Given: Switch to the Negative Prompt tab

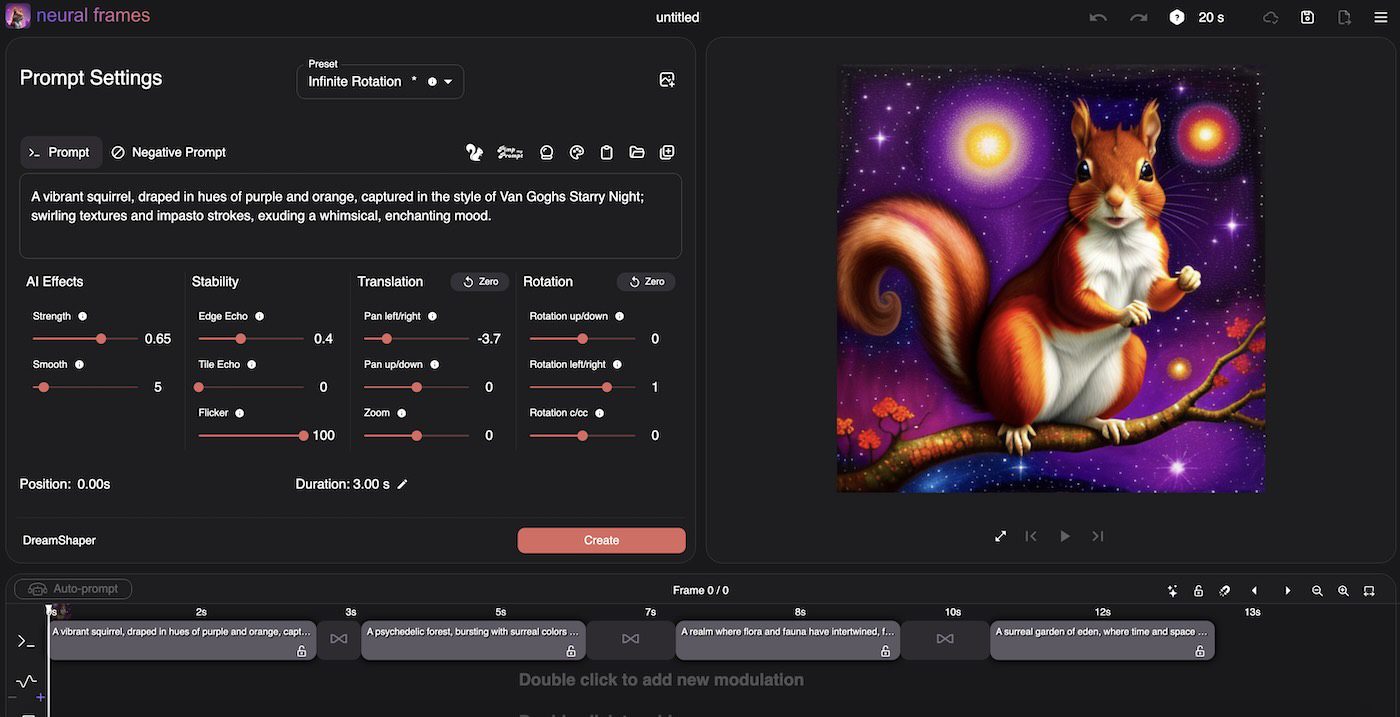Looking at the screenshot, I should [x=168, y=152].
